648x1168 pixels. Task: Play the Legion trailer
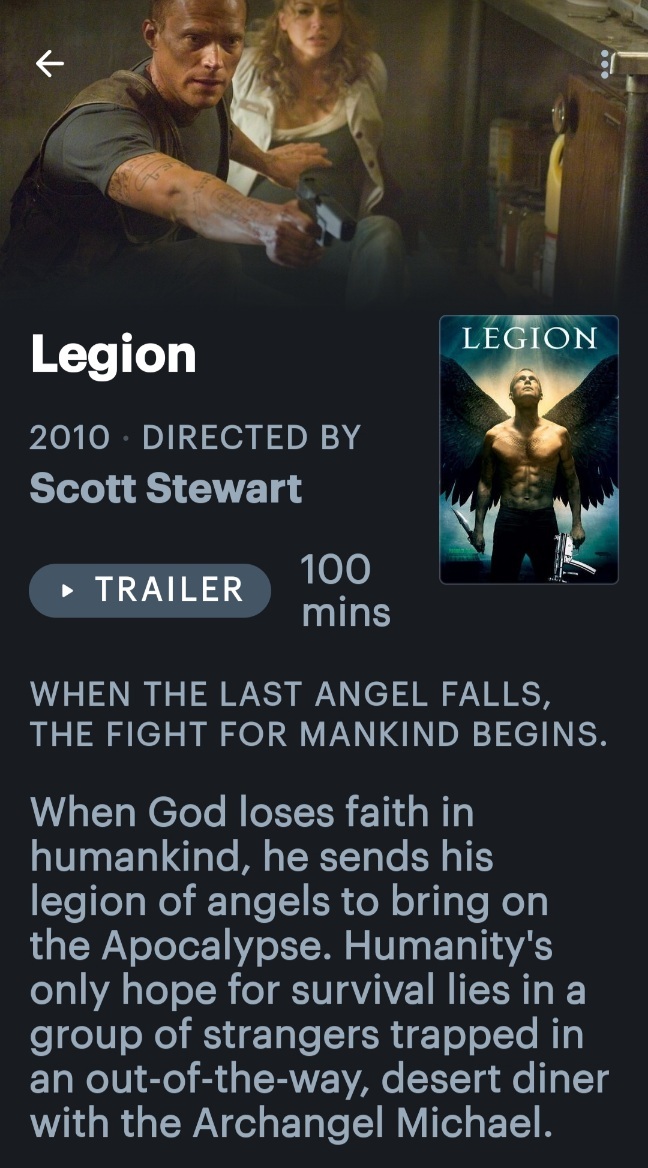click(150, 591)
